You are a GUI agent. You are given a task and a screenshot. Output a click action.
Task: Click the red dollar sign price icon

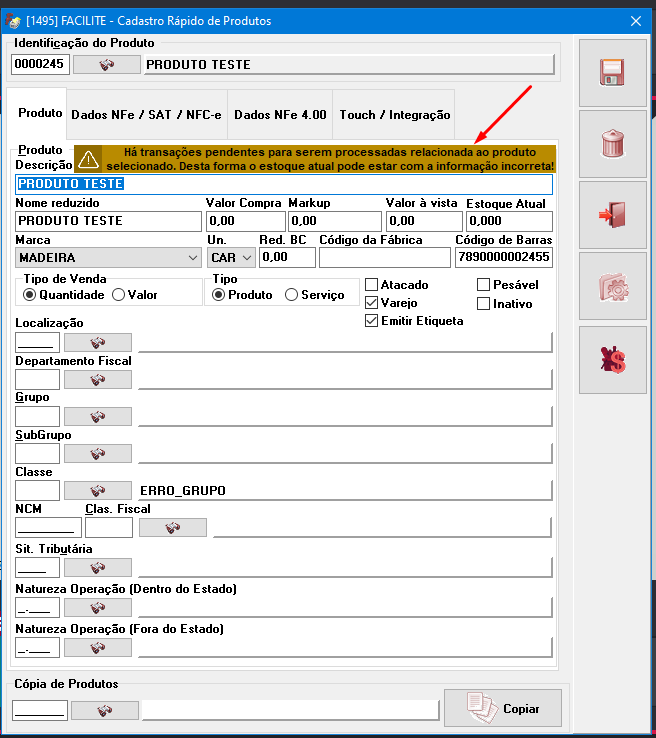[612, 360]
